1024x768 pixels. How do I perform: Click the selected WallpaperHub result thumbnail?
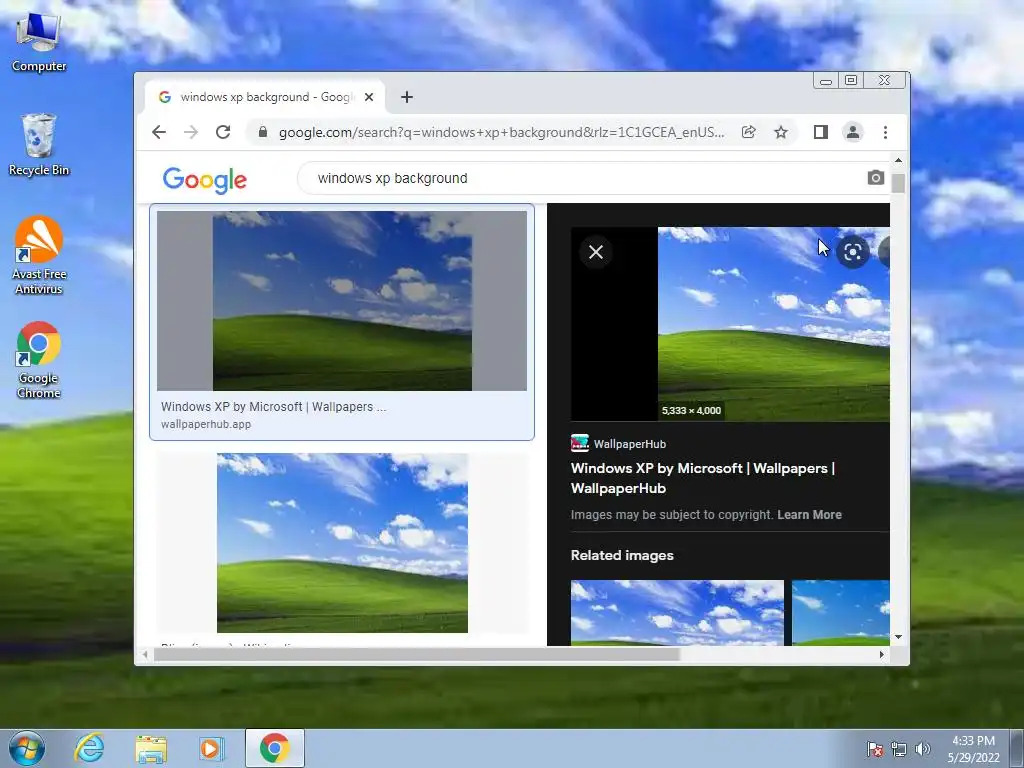point(342,300)
